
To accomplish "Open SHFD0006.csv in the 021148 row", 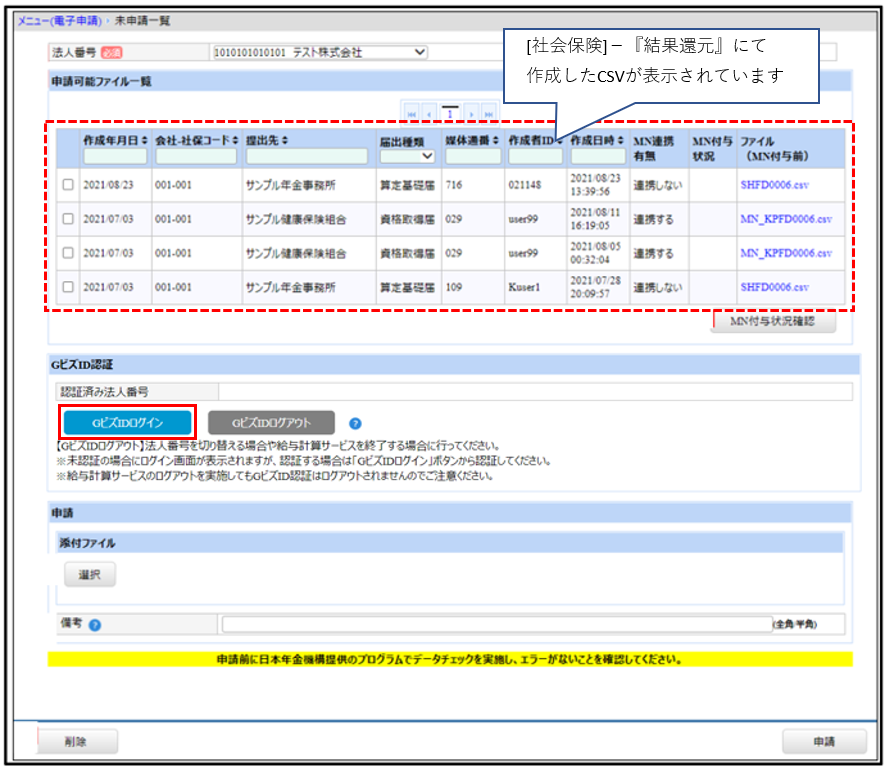I will point(774,185).
